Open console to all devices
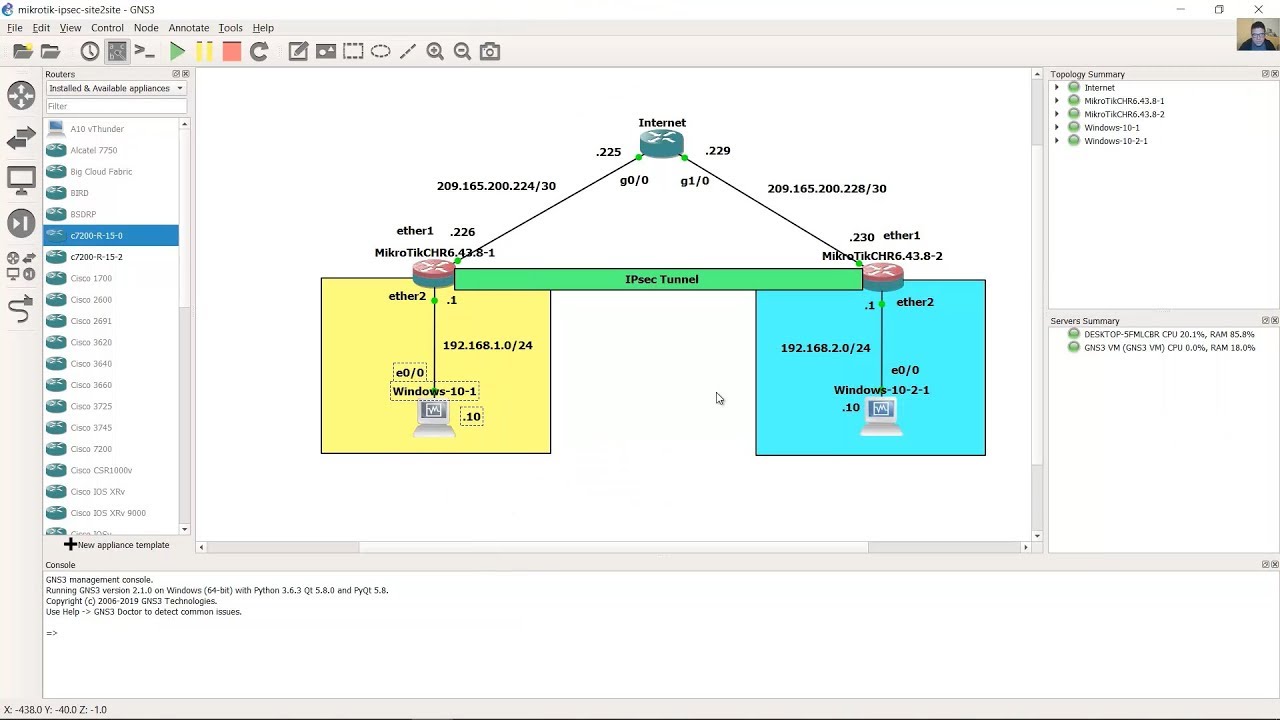 point(144,51)
